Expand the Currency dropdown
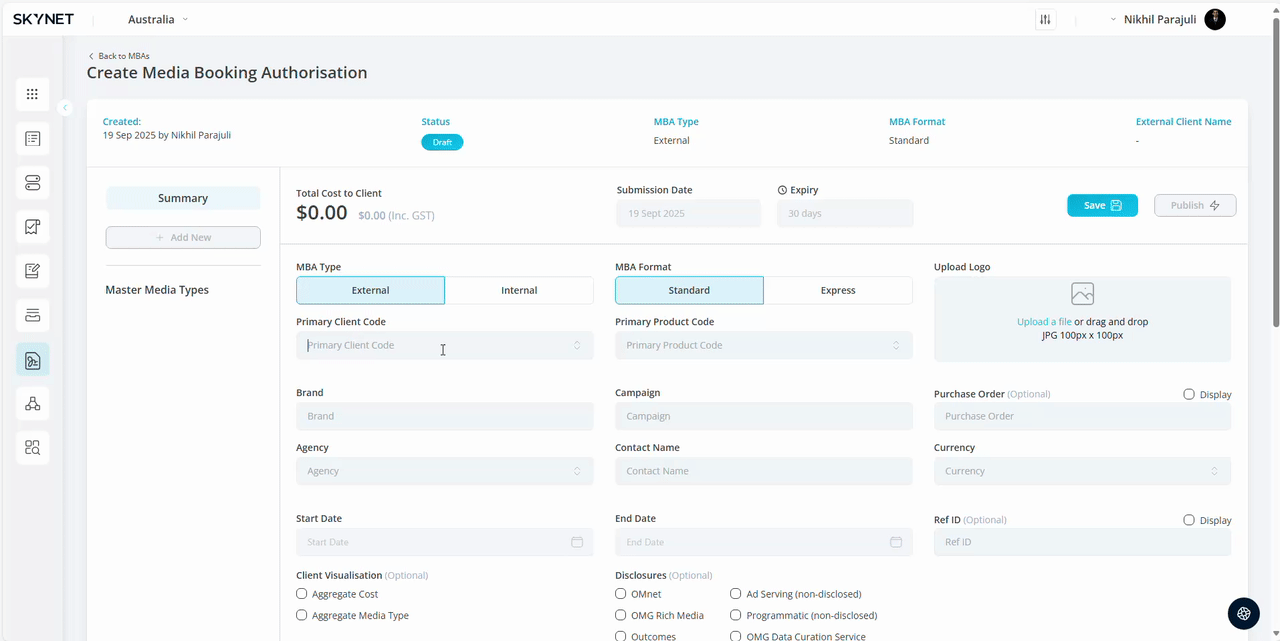Viewport: 1280px width, 641px height. pyautogui.click(x=1082, y=471)
